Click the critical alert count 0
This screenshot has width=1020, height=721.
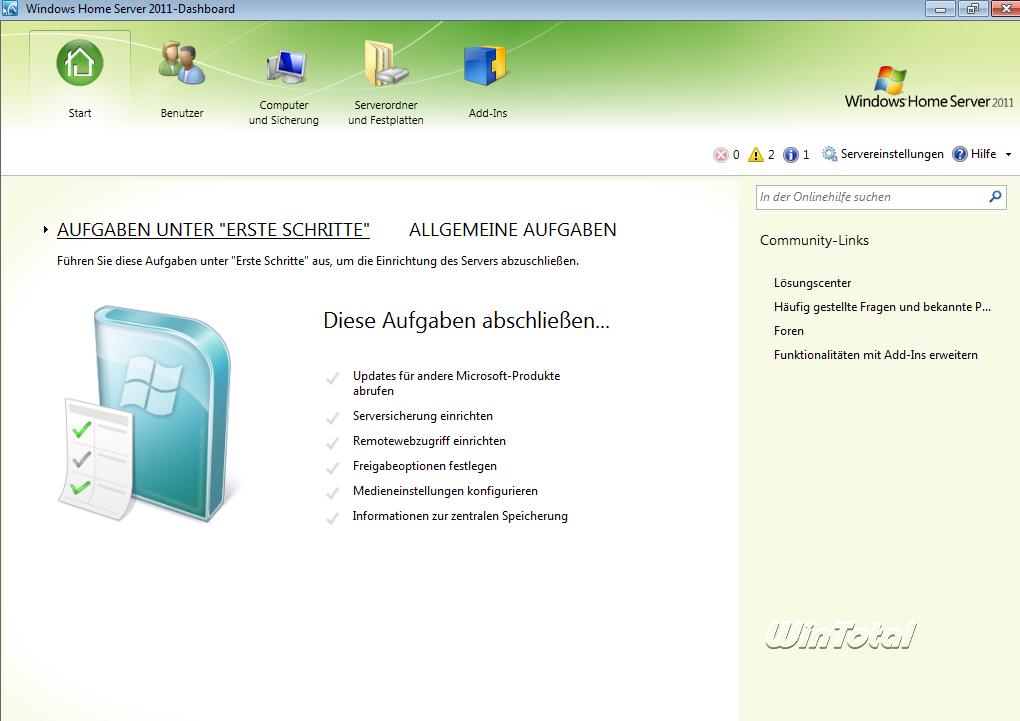(x=736, y=155)
